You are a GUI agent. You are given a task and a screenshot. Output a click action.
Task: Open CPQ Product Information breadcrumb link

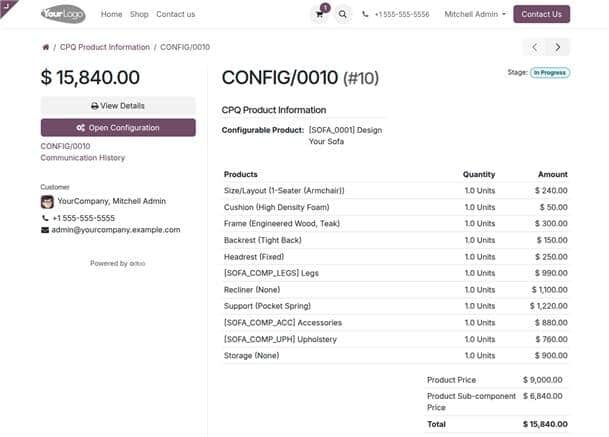pyautogui.click(x=105, y=47)
